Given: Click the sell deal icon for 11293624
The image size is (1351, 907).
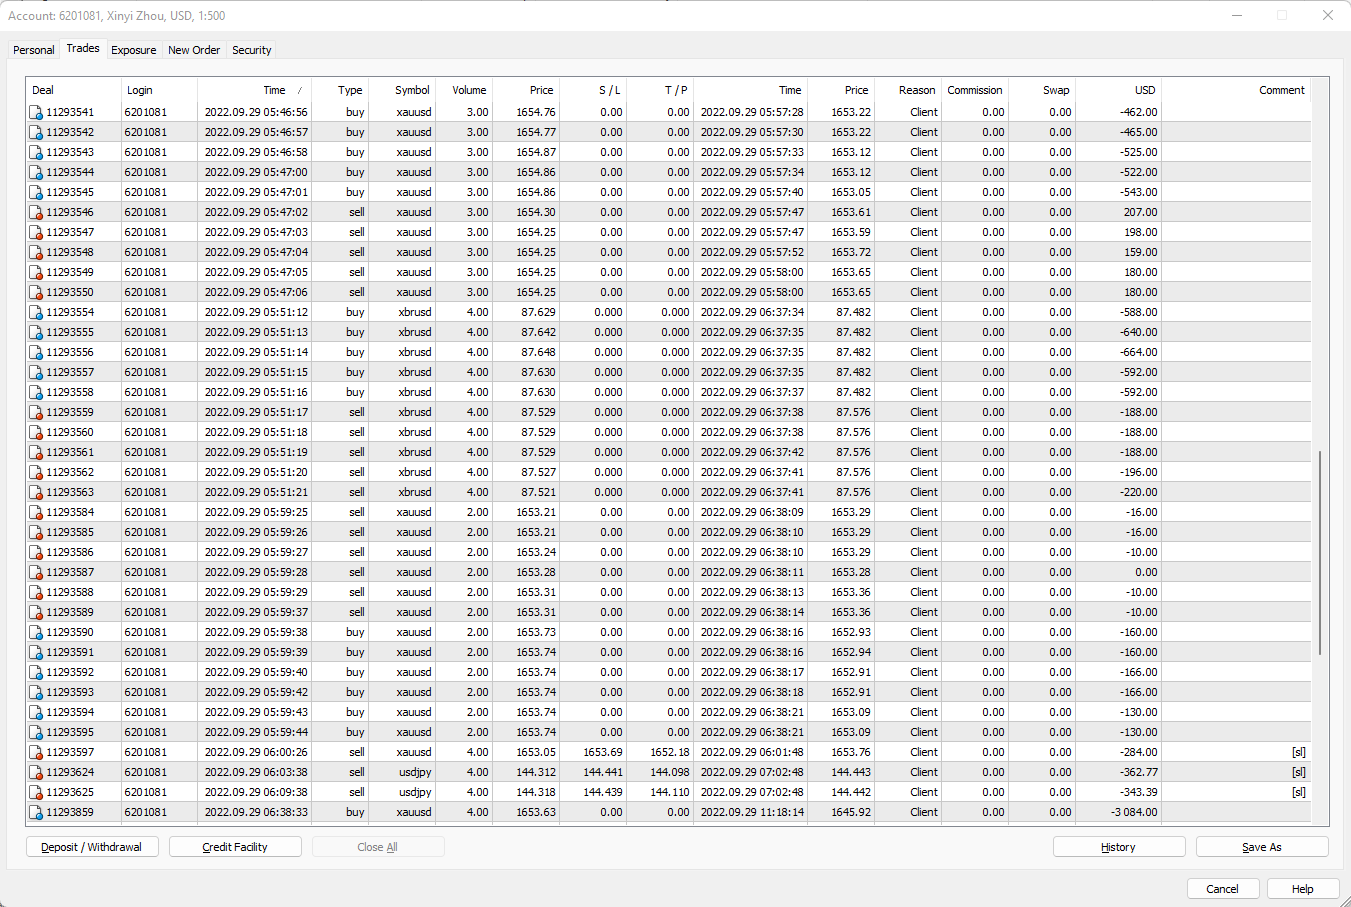Looking at the screenshot, I should (36, 772).
